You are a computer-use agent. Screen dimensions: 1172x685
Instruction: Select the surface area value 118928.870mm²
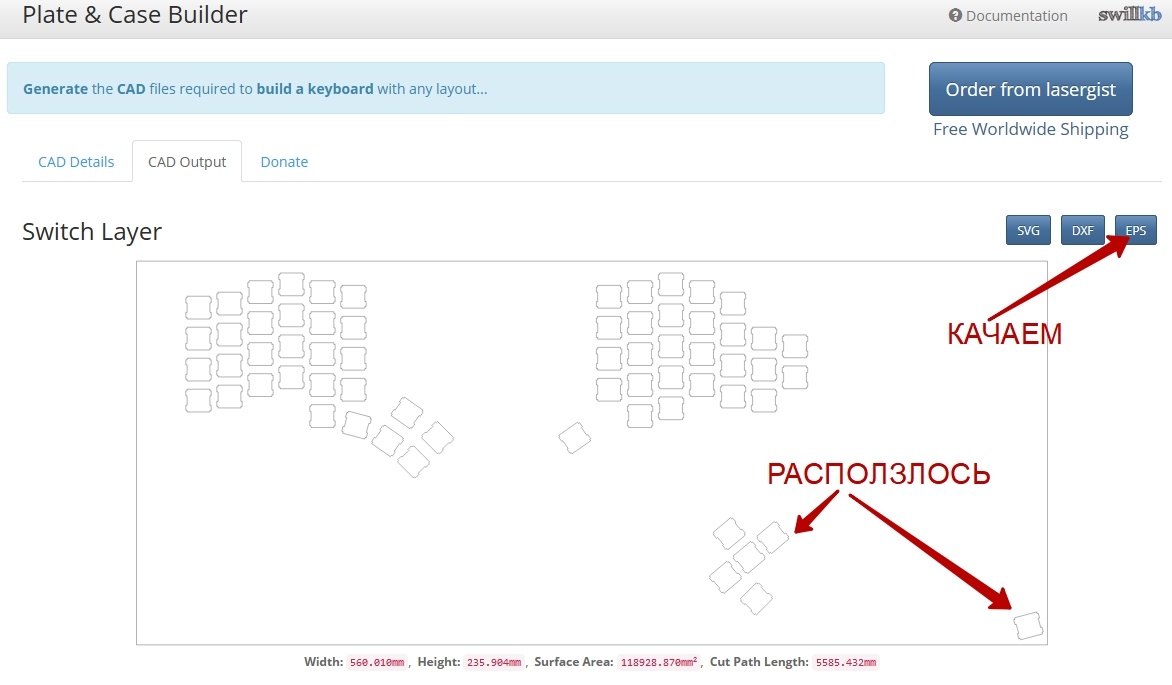[x=659, y=663]
